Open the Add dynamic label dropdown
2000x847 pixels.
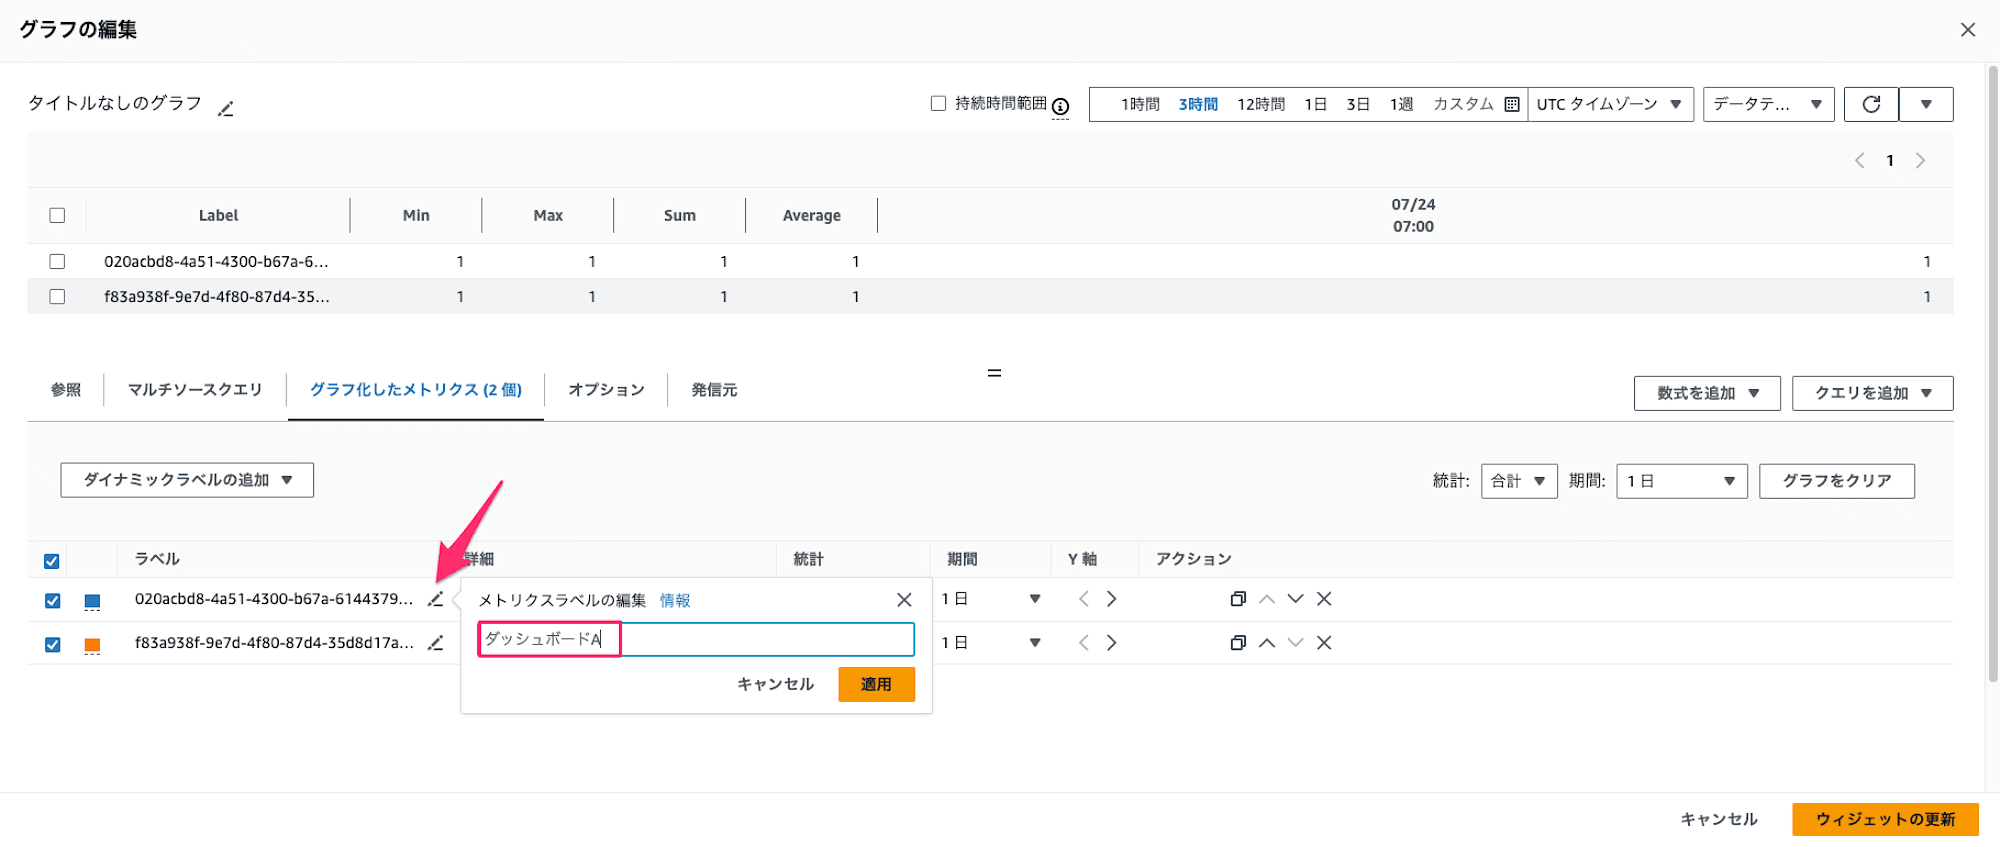pos(187,480)
